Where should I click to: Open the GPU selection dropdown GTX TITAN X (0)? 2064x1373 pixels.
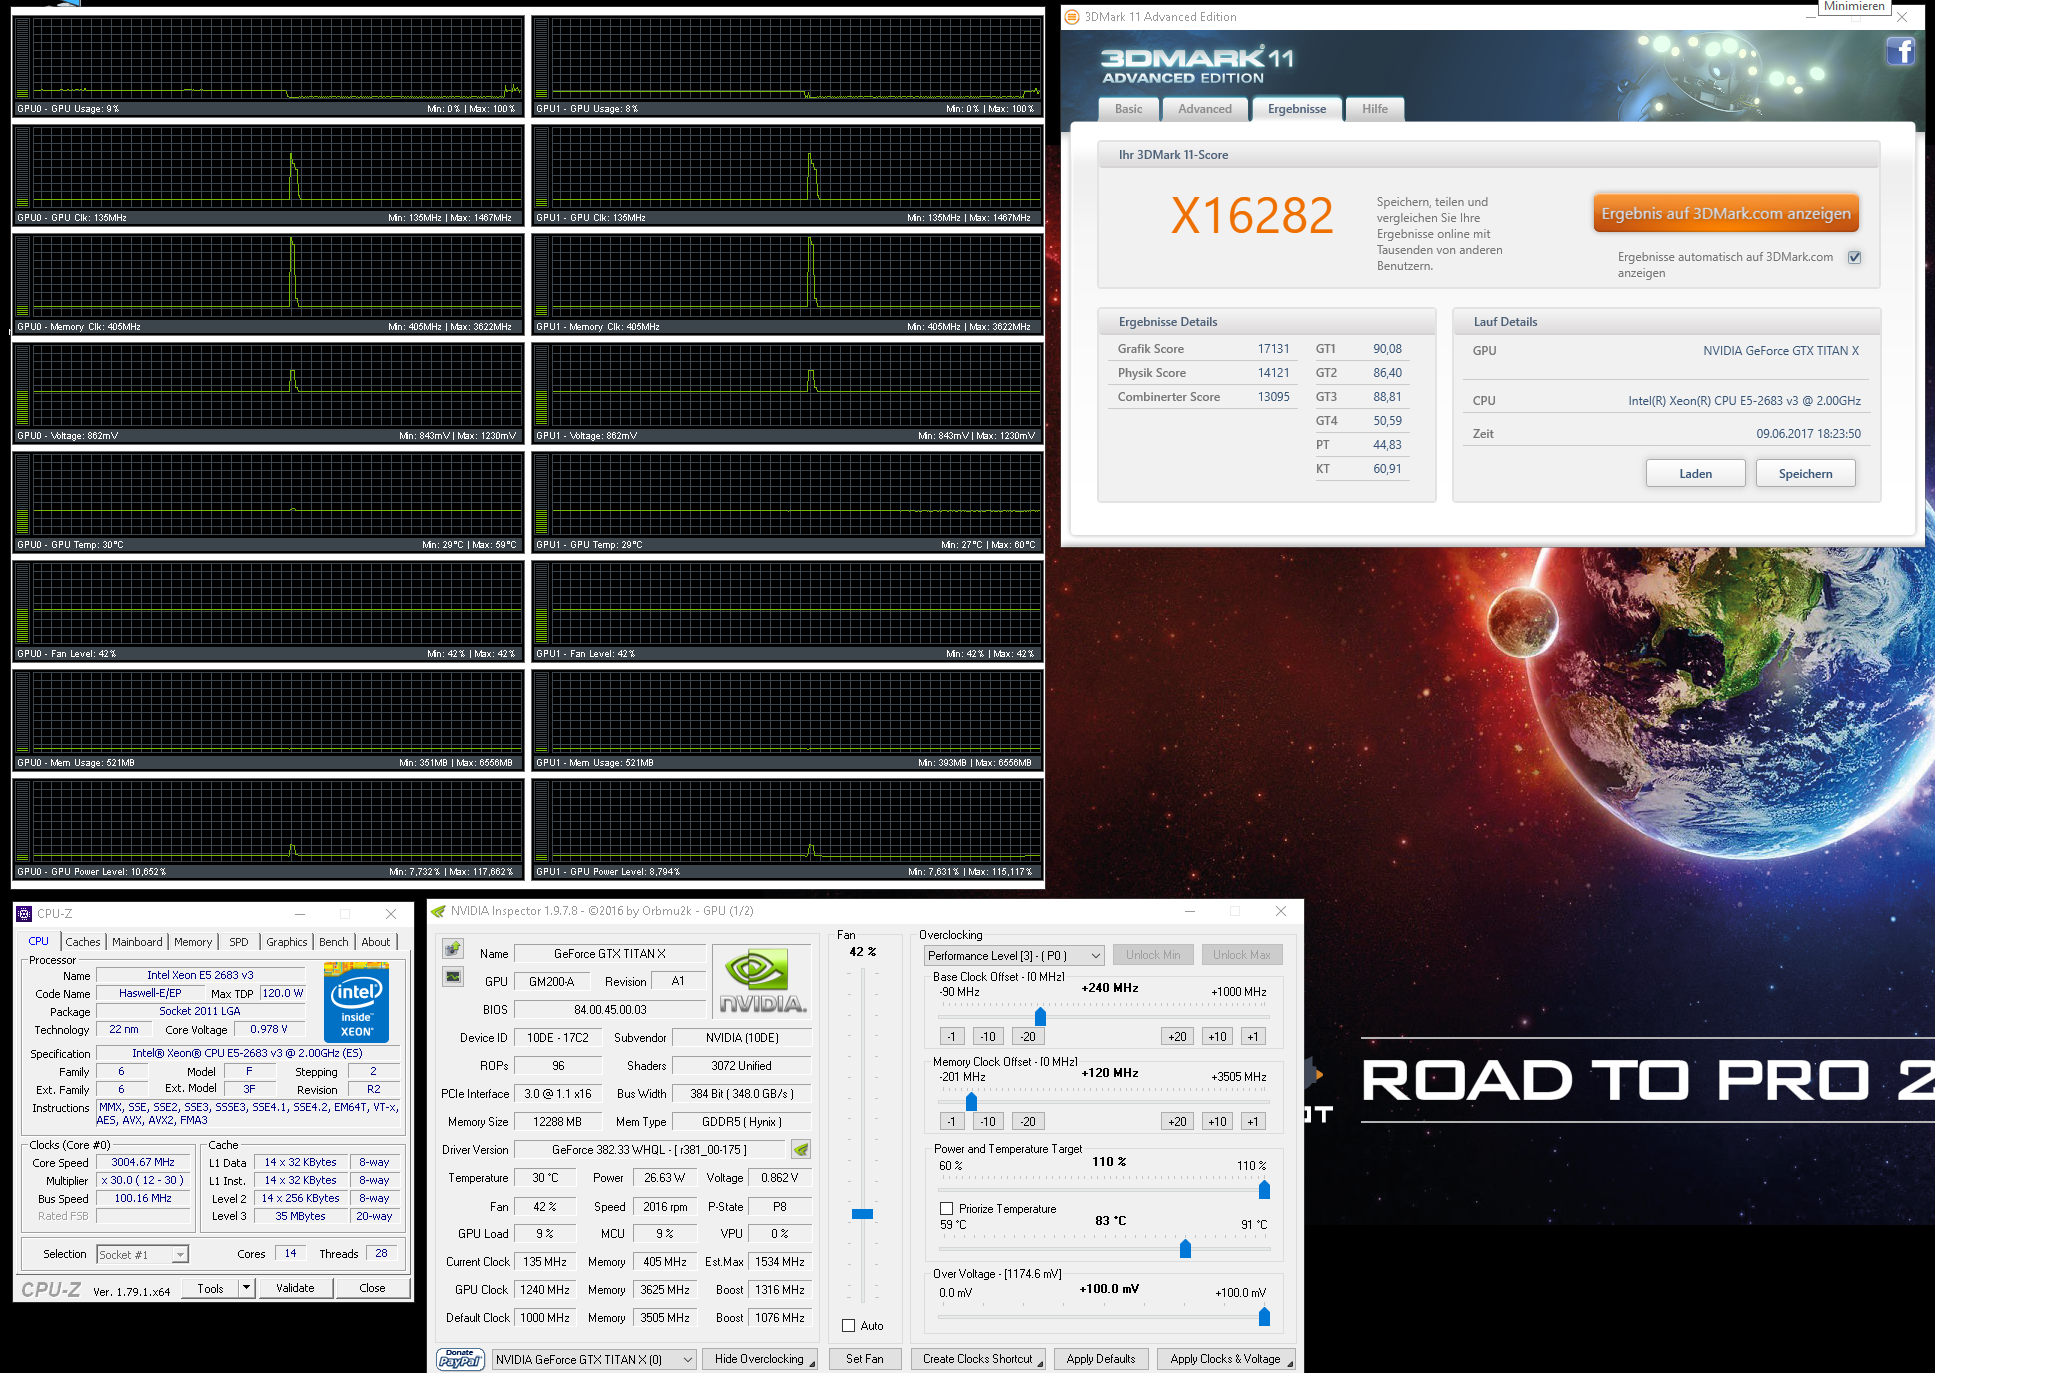point(594,1359)
